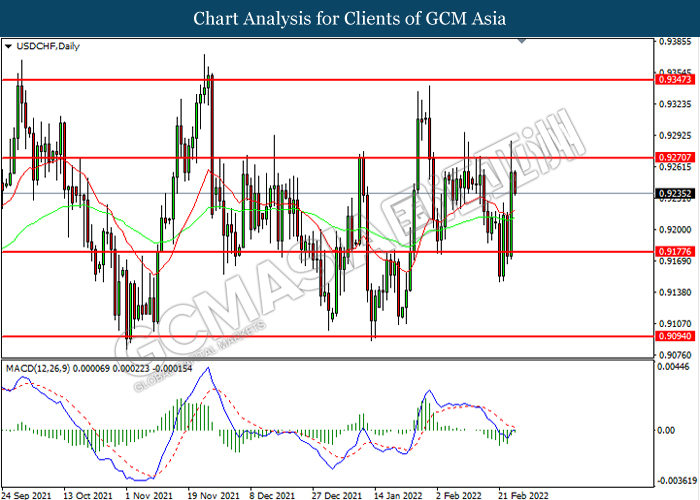Image resolution: width=700 pixels, height=500 pixels.
Task: Select the 0.90940 support price label
Action: (x=675, y=336)
